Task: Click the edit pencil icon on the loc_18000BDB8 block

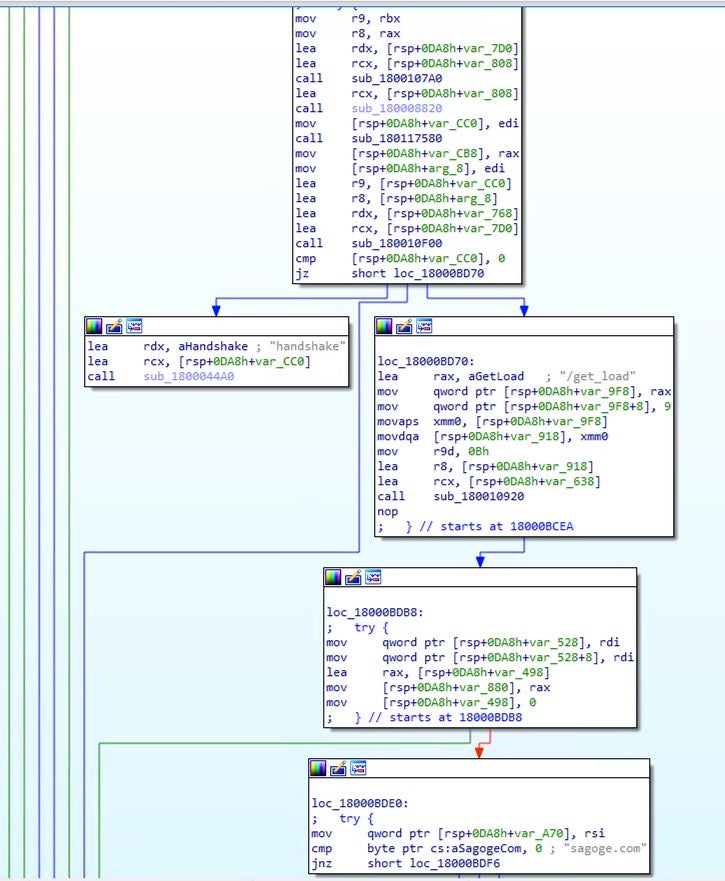Action: point(353,577)
